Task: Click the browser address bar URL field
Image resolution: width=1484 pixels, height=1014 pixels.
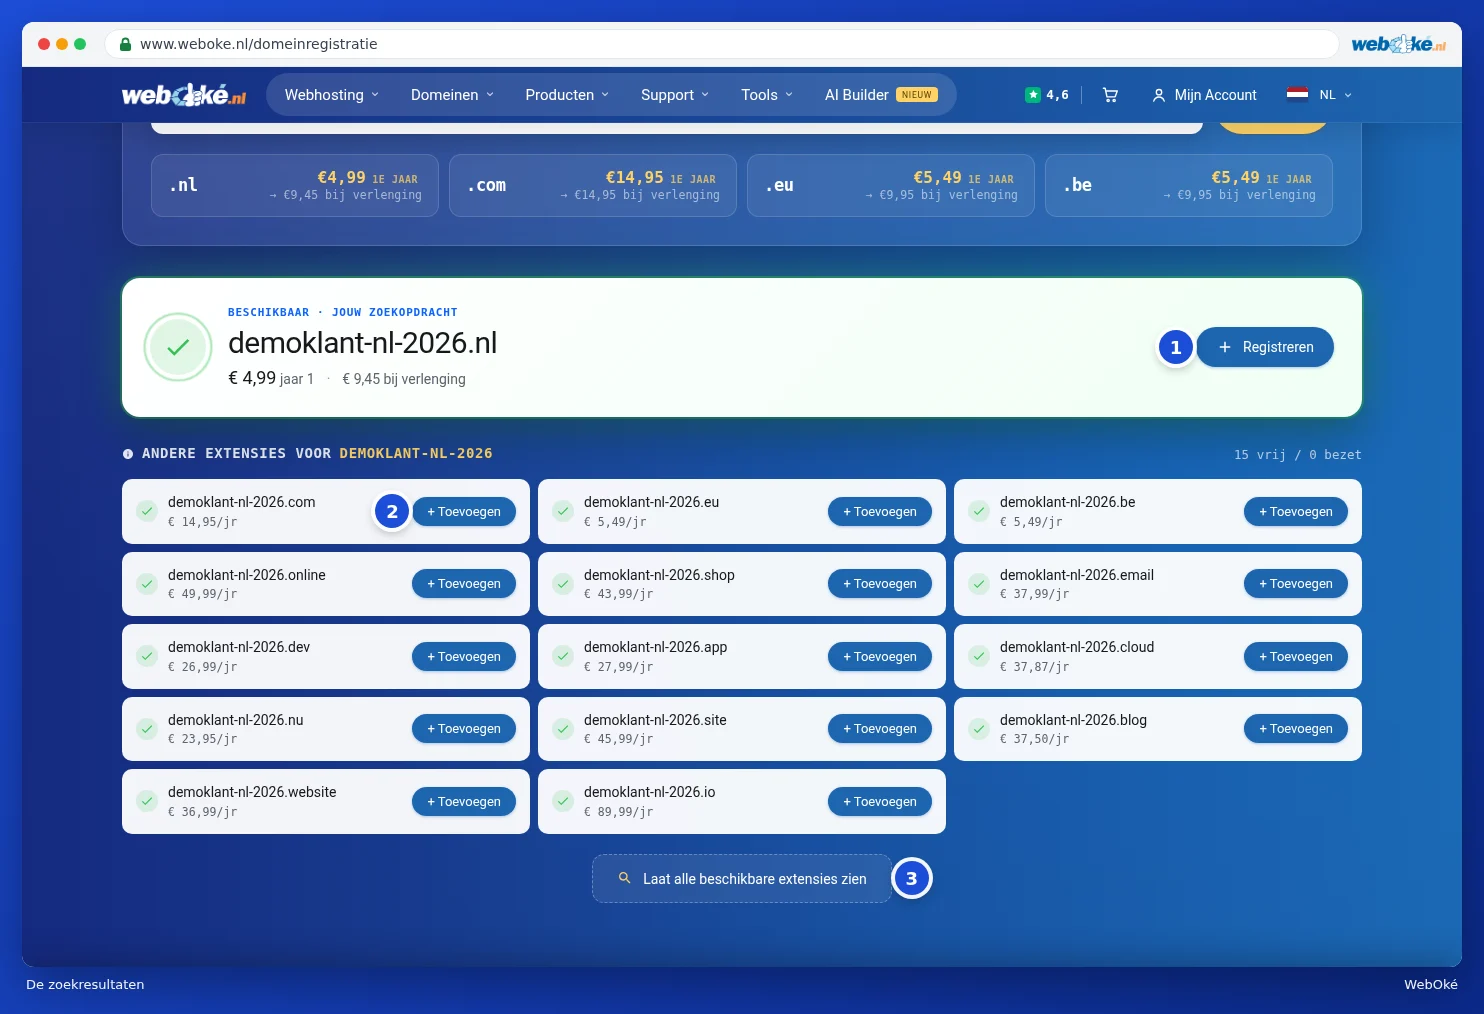Action: (722, 44)
